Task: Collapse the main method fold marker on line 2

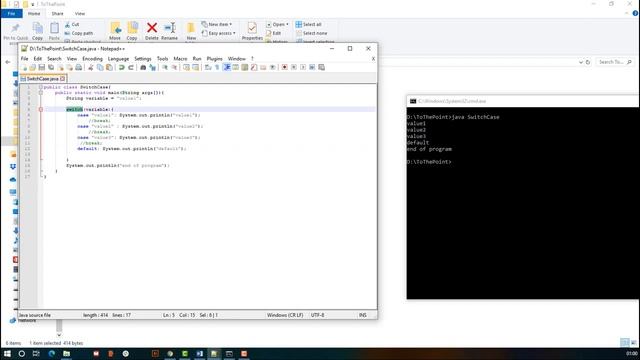Action: tap(41, 93)
